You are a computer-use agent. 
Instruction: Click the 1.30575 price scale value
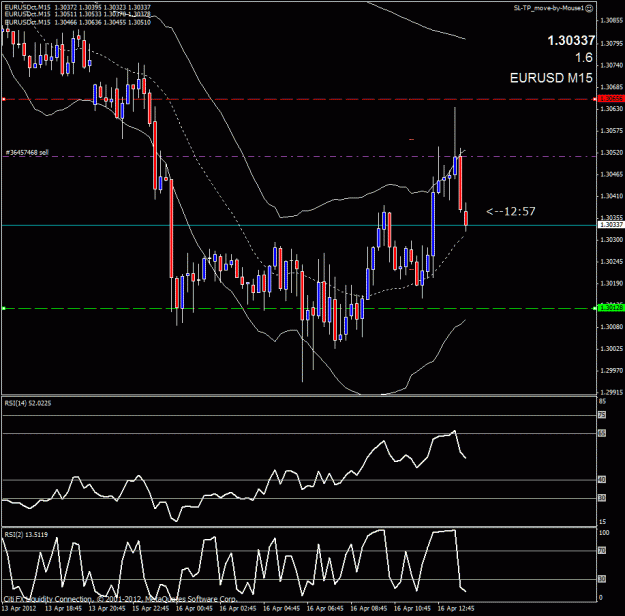pos(612,131)
